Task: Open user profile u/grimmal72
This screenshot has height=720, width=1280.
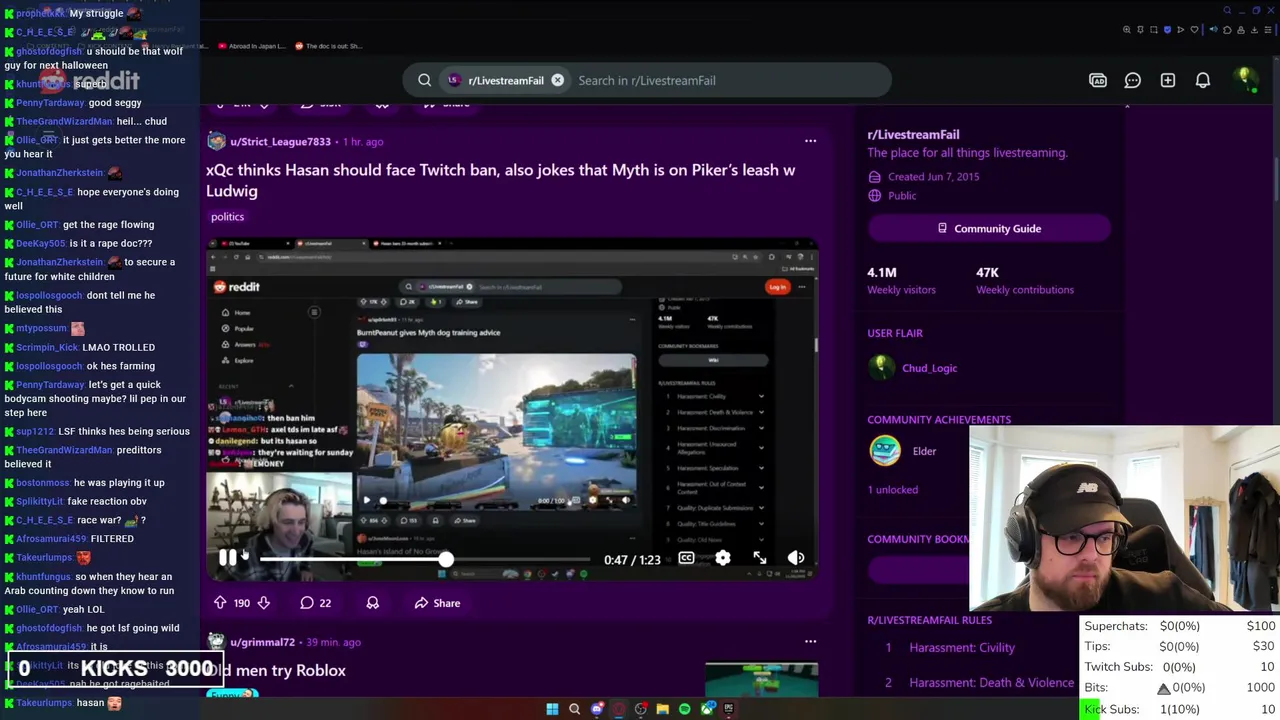Action: [x=262, y=642]
